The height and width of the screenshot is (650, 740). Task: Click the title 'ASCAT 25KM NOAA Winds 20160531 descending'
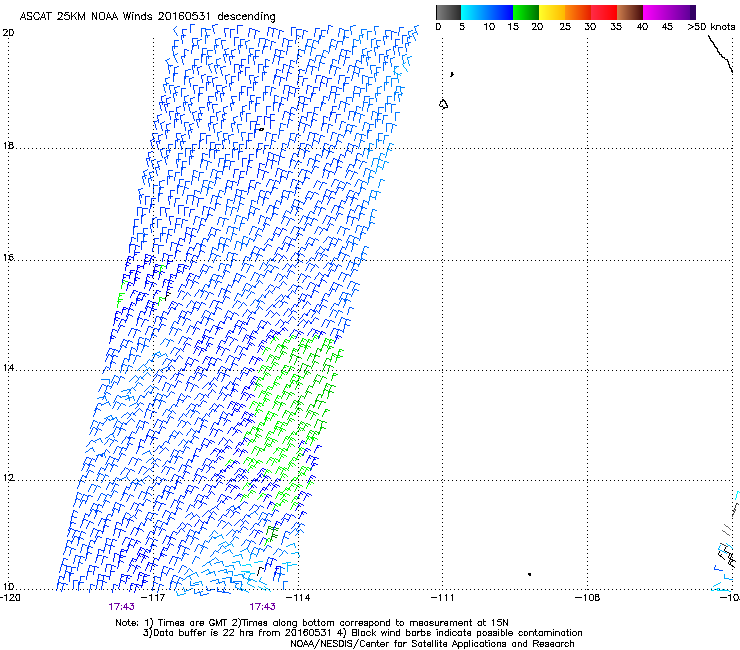[x=147, y=17]
